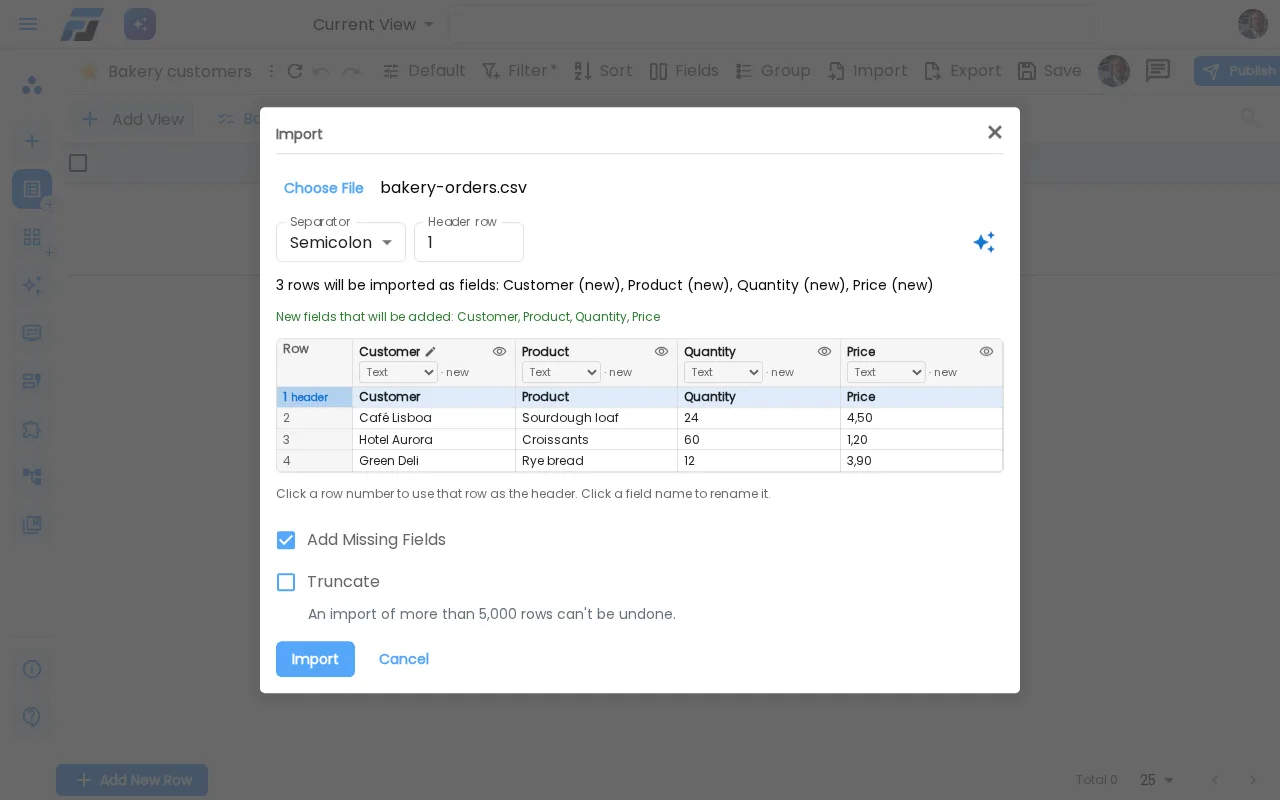The image size is (1280, 800).
Task: Click row number 3 to set header
Action: point(314,440)
